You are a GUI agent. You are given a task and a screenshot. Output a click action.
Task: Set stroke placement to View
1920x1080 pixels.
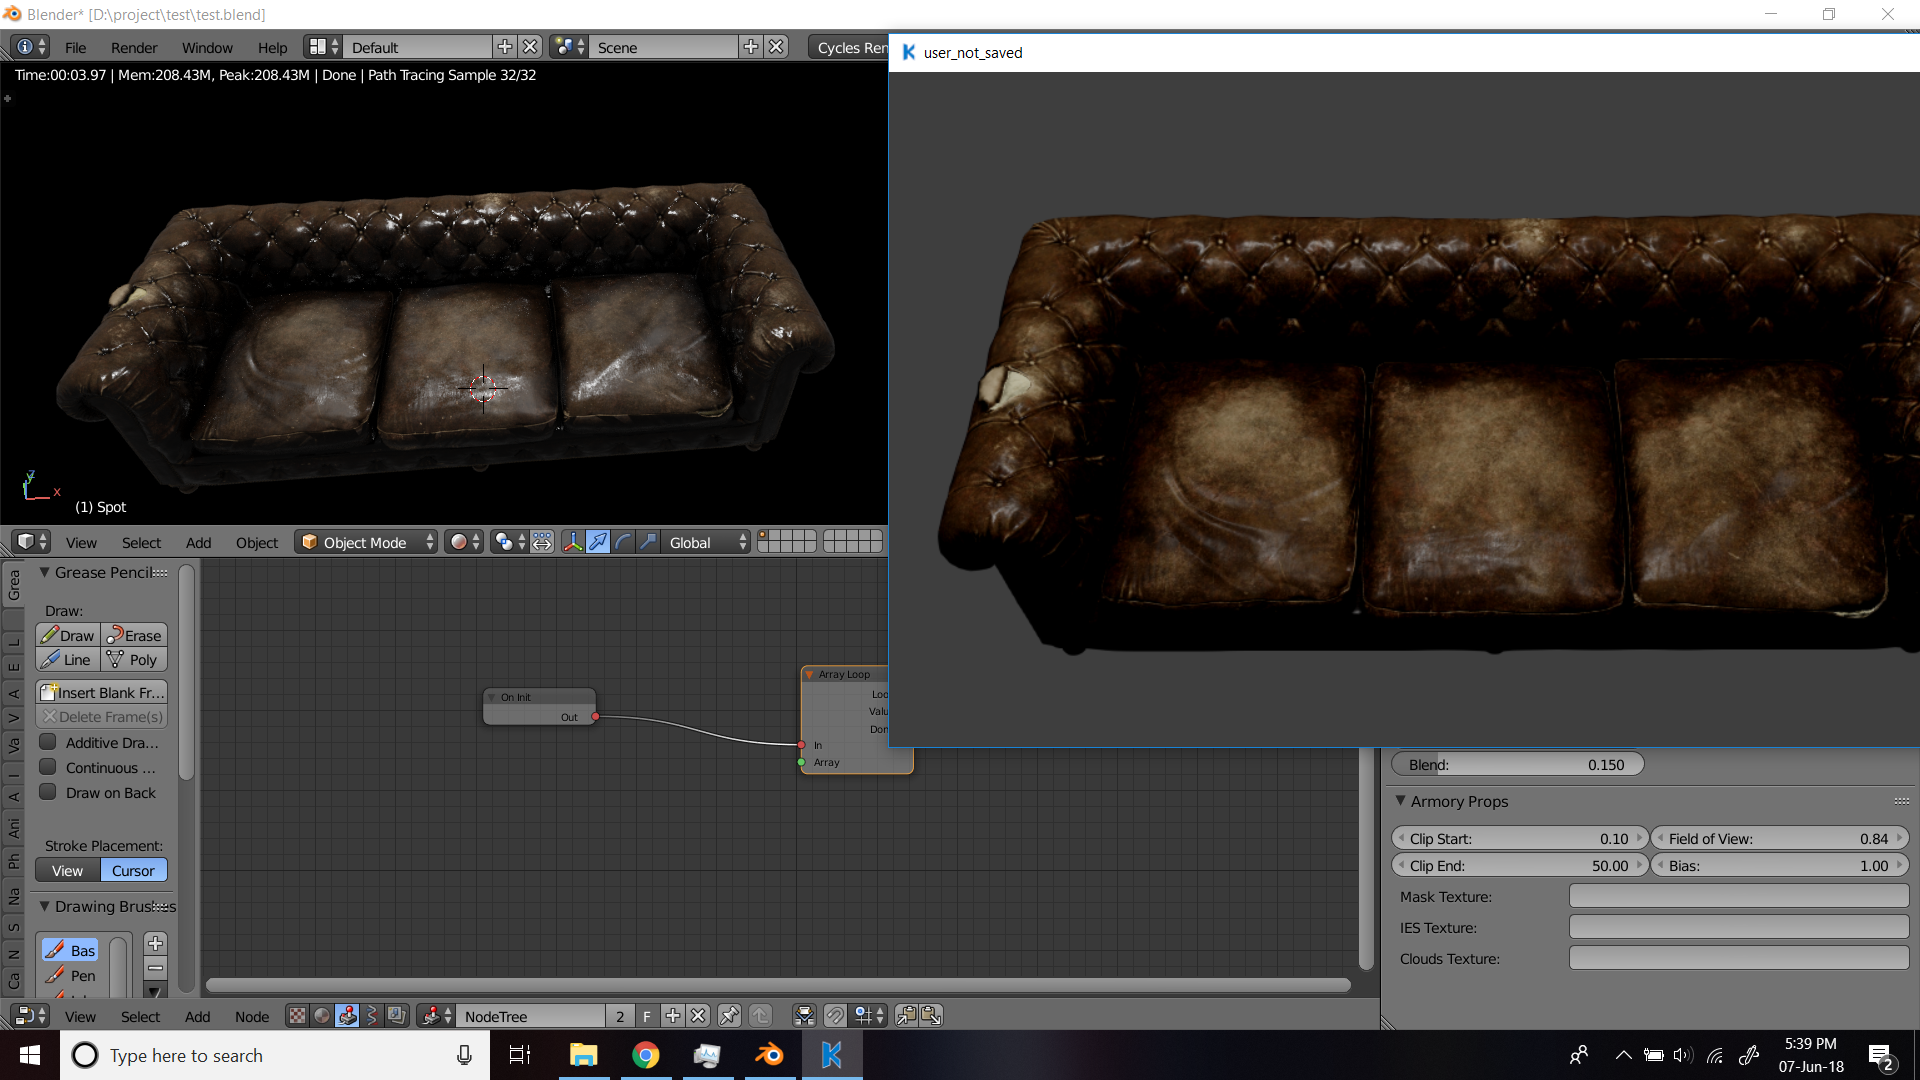tap(68, 870)
